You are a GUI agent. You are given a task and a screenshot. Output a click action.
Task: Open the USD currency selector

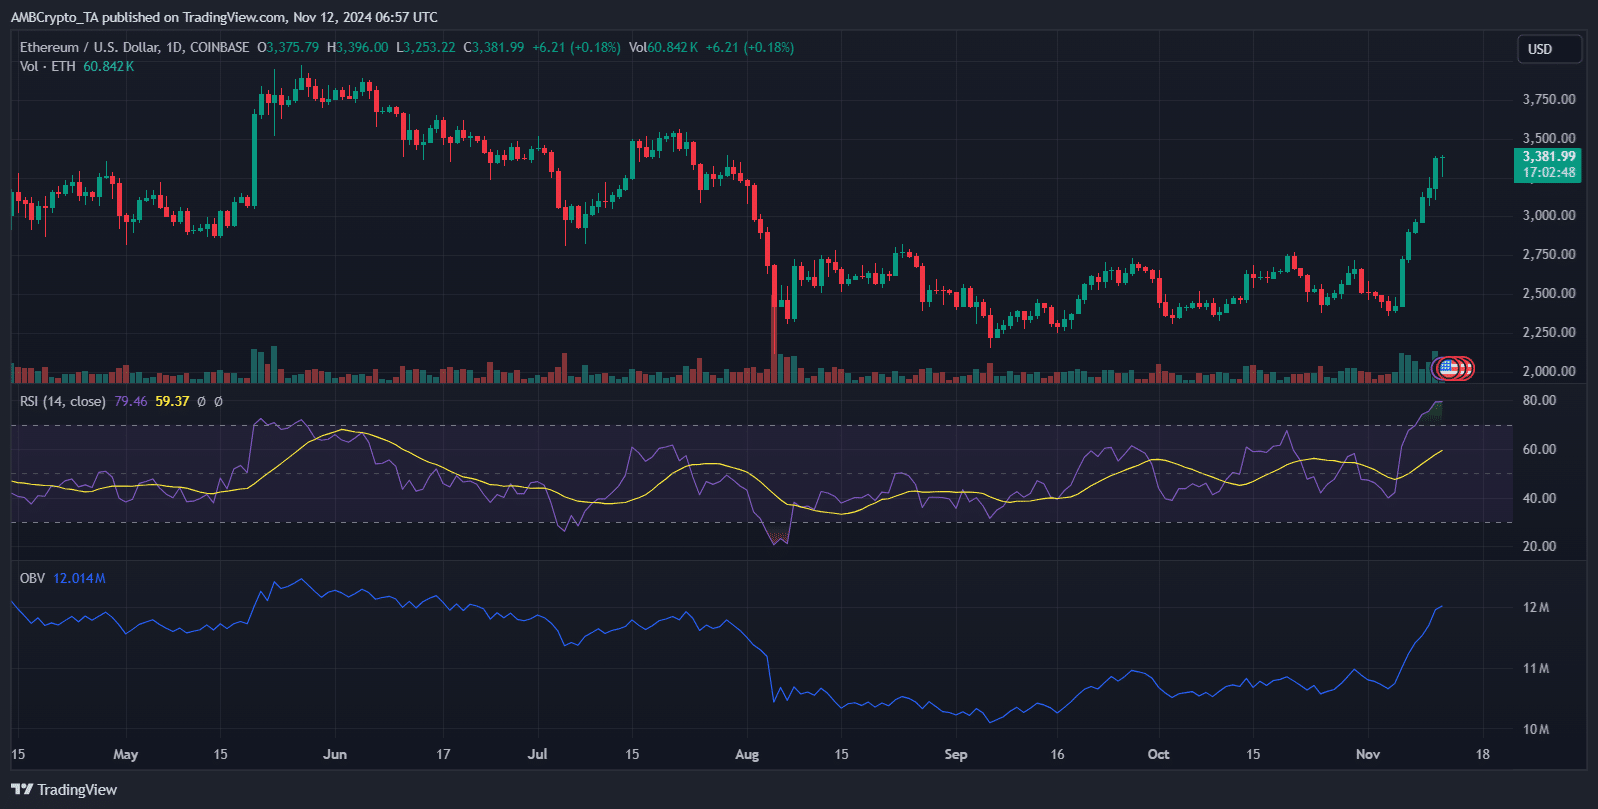[x=1550, y=49]
